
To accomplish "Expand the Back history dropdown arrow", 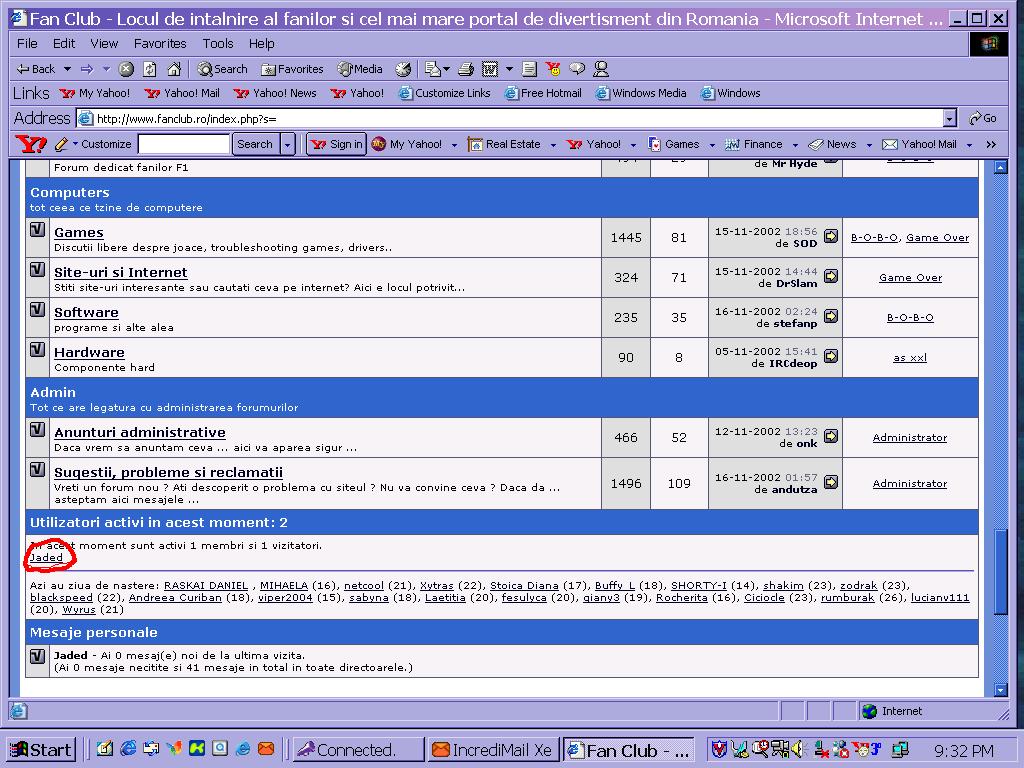I will tap(67, 69).
